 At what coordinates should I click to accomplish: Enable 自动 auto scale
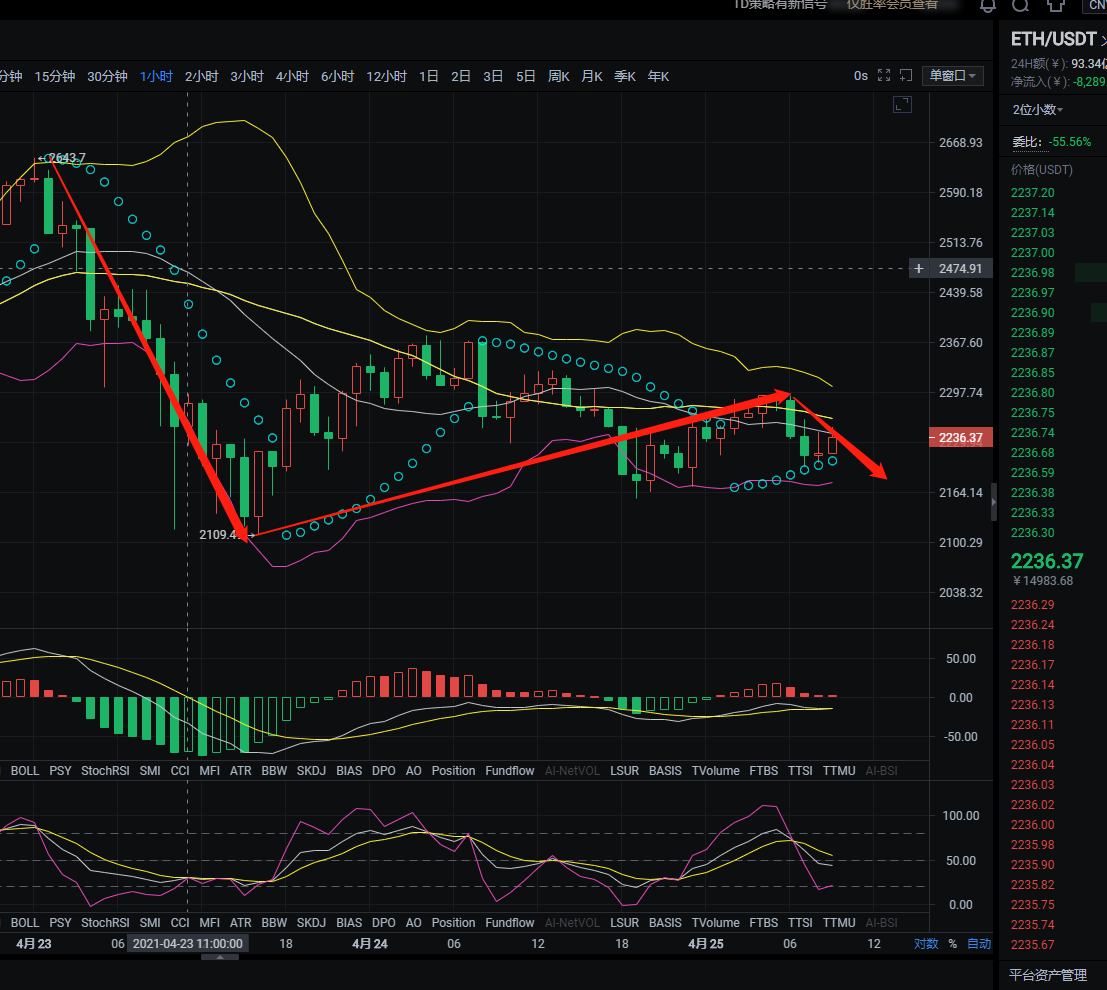[979, 944]
